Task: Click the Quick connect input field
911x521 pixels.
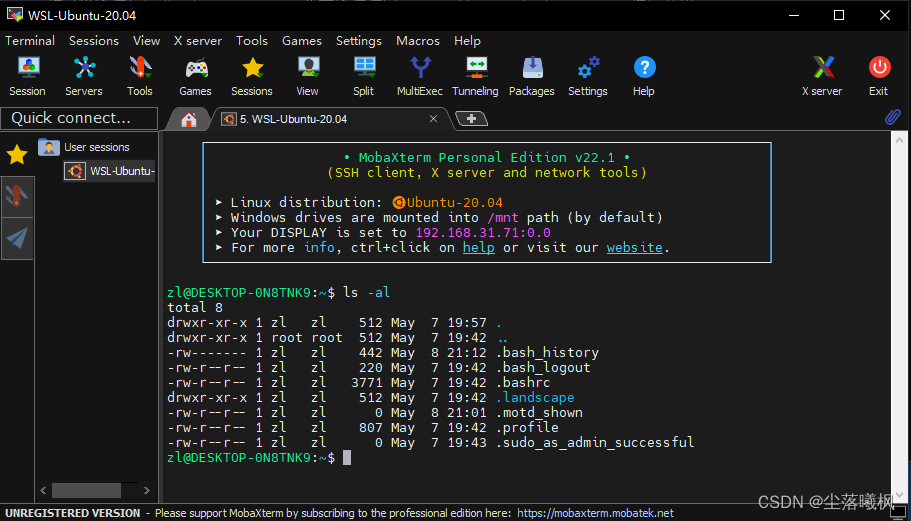Action: click(x=79, y=118)
